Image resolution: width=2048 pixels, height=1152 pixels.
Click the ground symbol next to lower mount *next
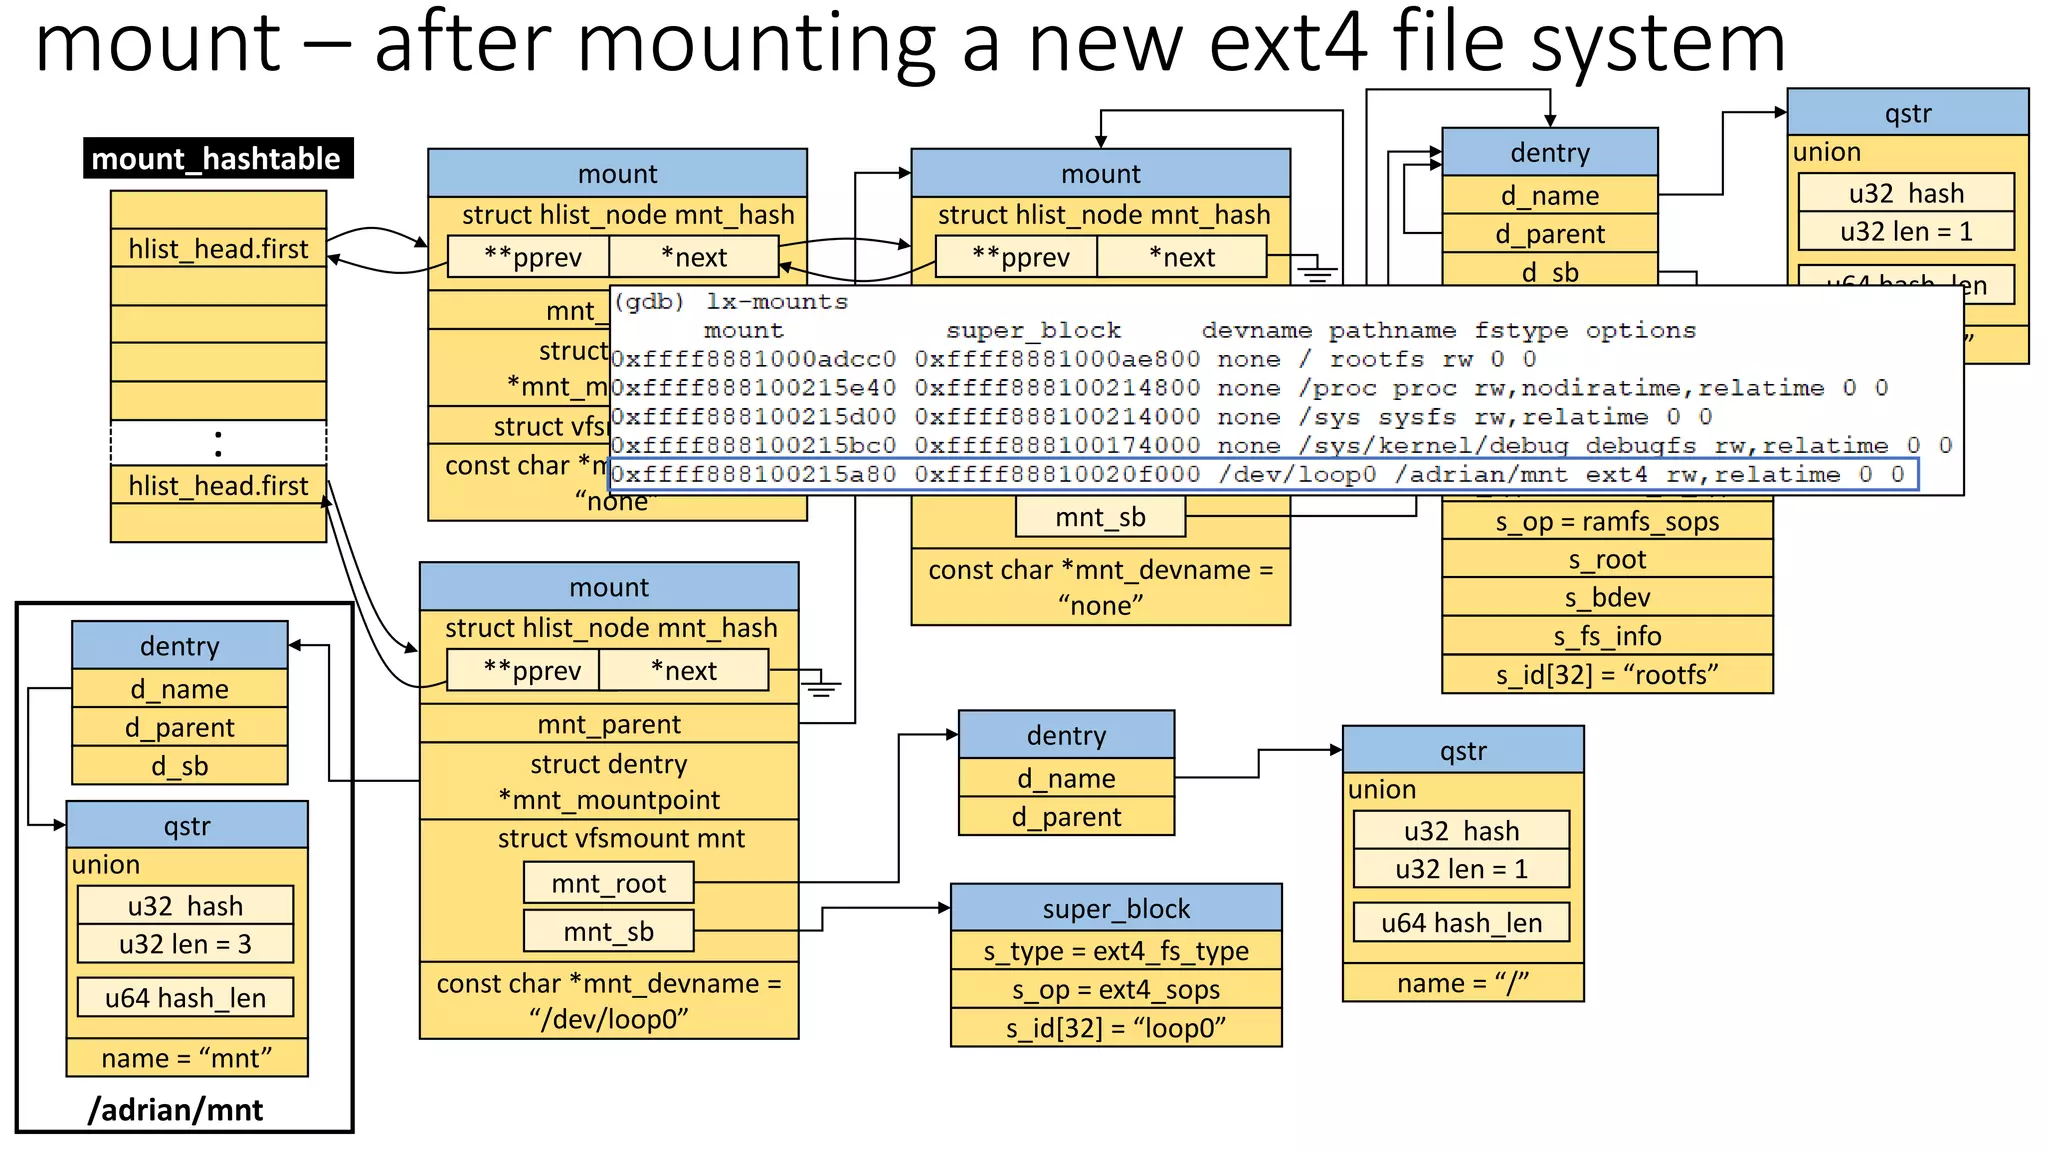click(821, 686)
